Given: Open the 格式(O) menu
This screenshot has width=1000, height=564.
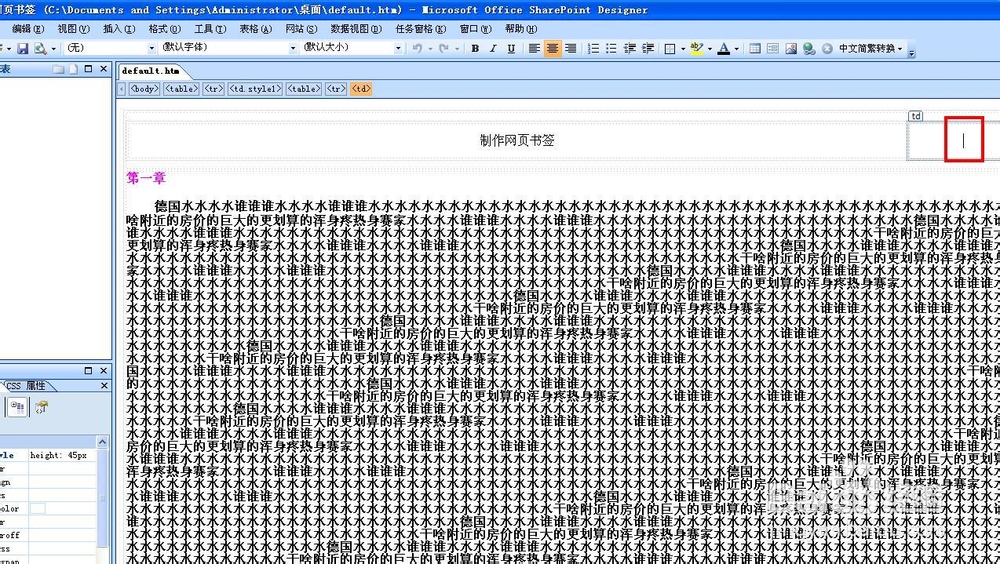Looking at the screenshot, I should [165, 29].
